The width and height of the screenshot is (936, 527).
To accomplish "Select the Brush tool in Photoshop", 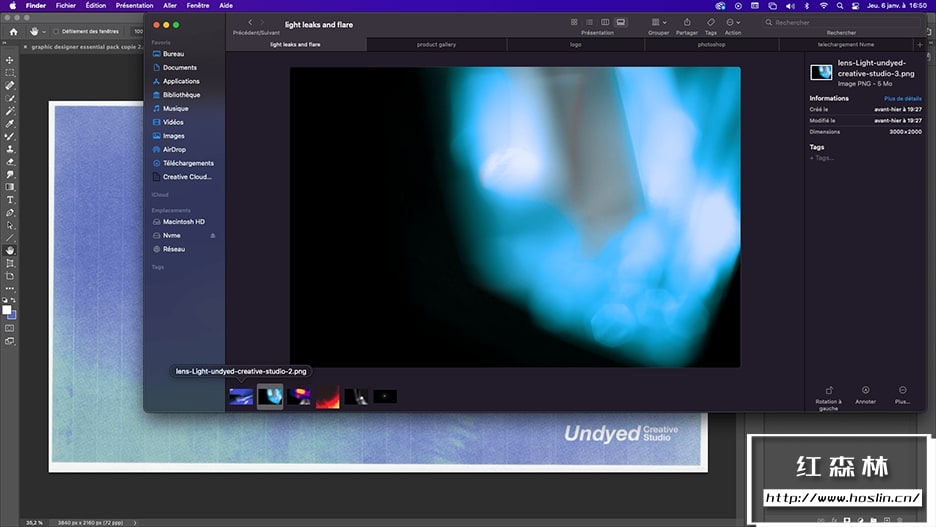I will (10, 137).
